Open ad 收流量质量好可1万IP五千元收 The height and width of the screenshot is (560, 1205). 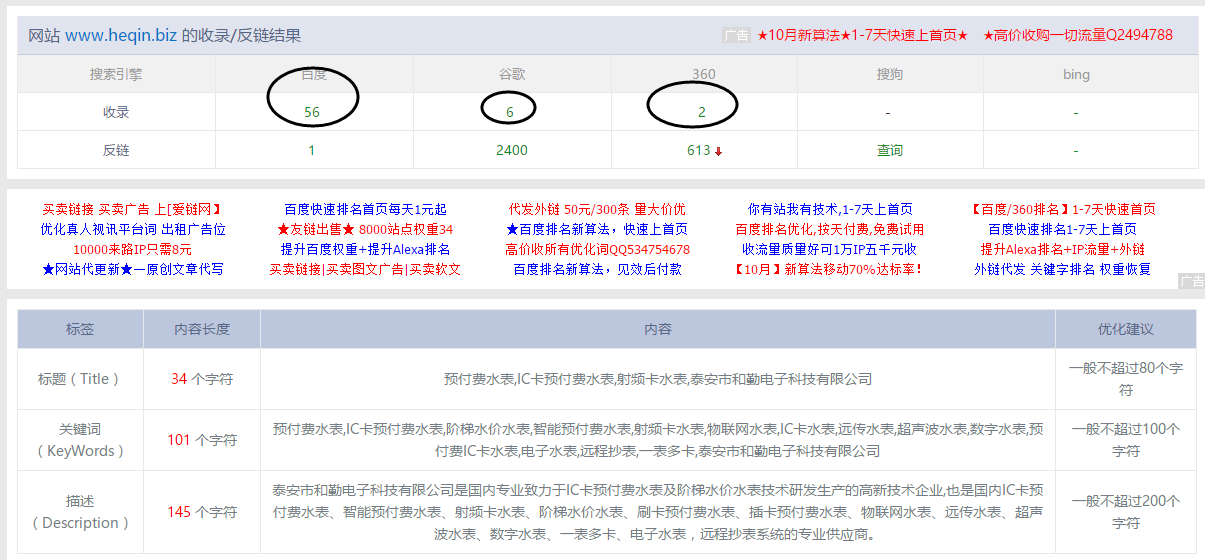click(x=830, y=249)
